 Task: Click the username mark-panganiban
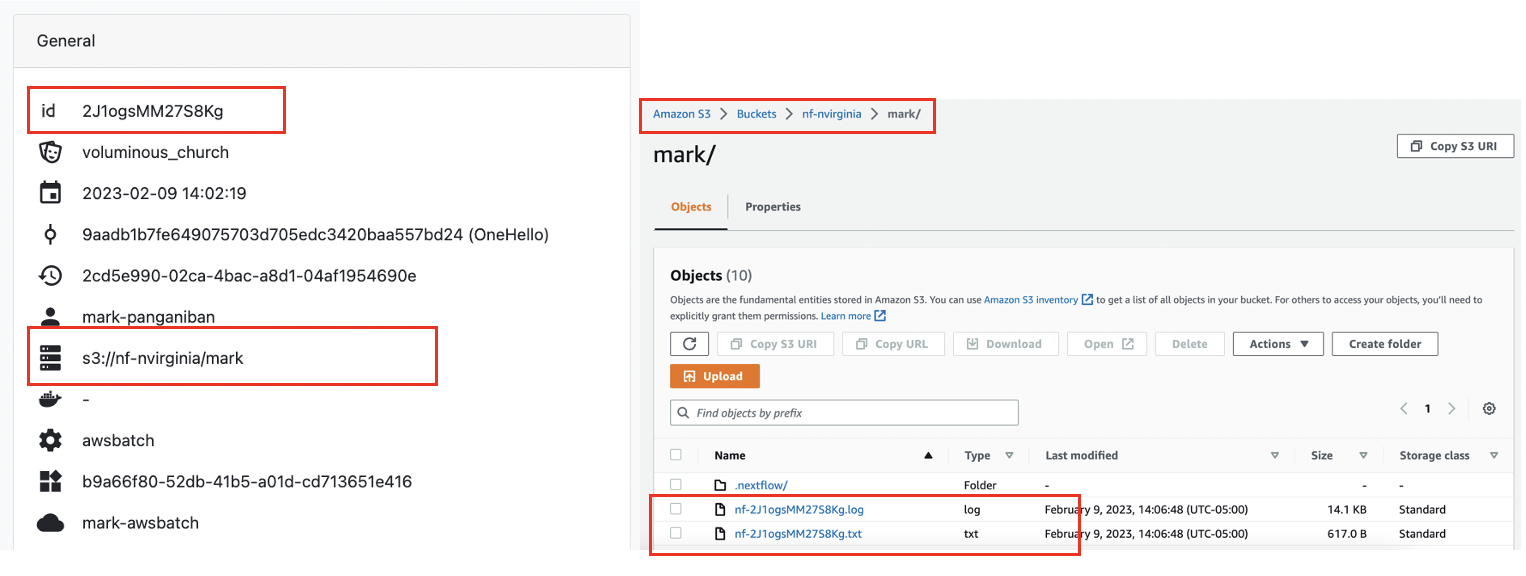(x=149, y=317)
